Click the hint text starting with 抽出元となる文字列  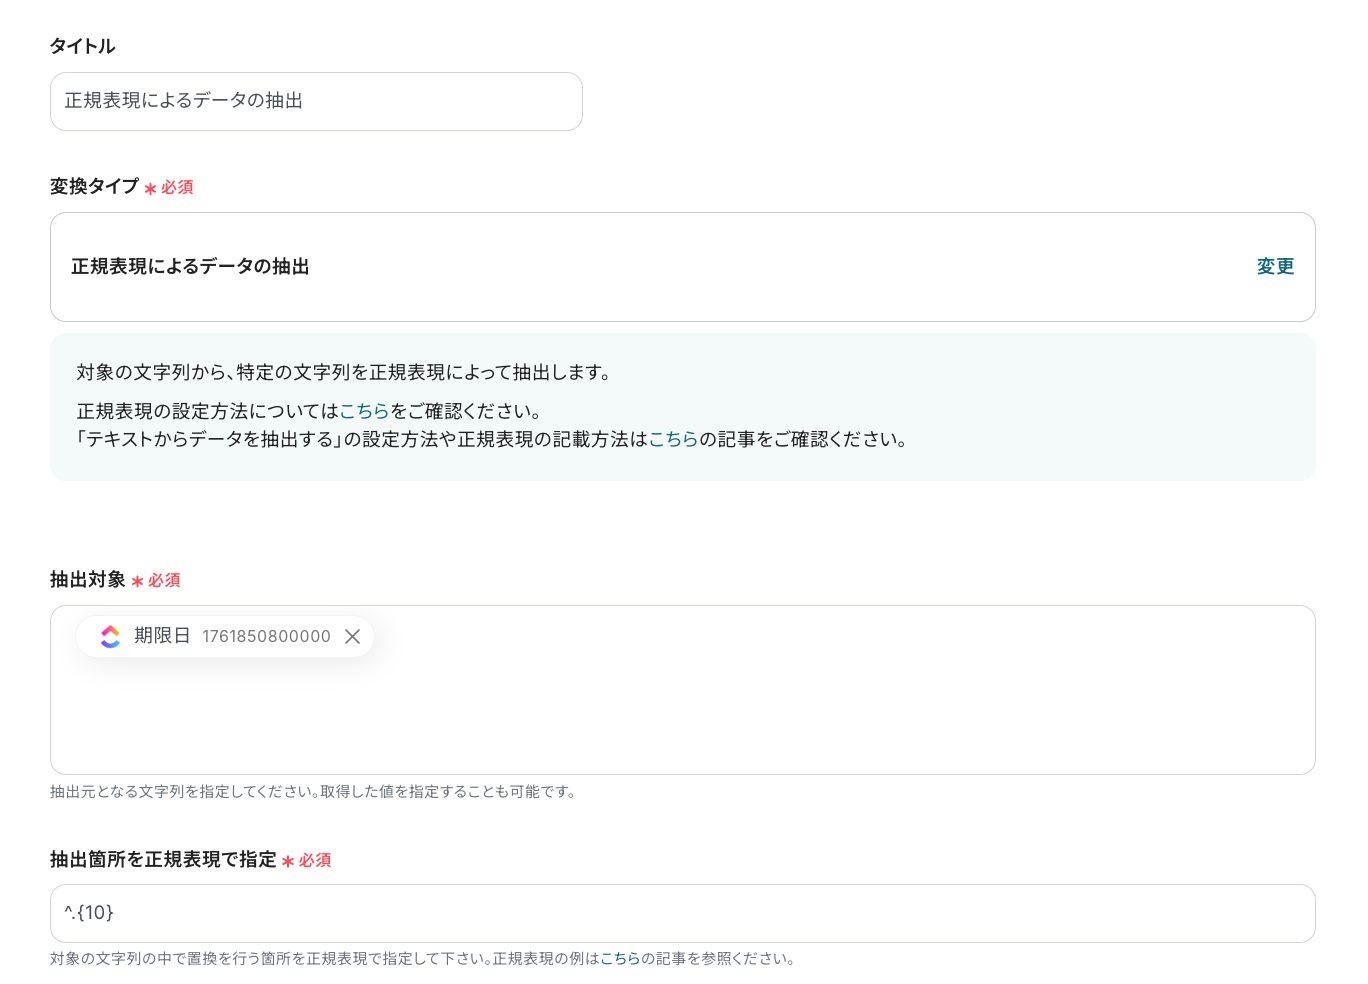pyautogui.click(x=314, y=792)
